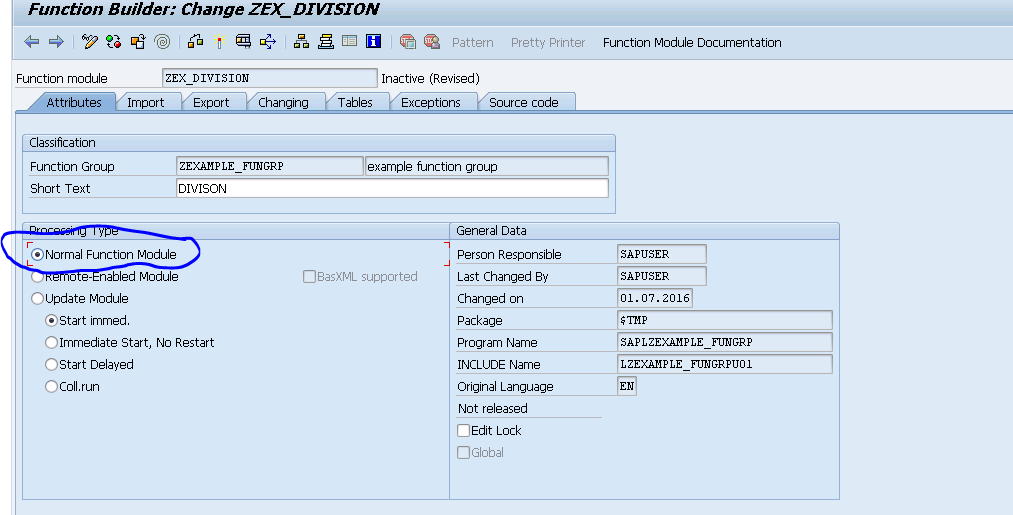The height and width of the screenshot is (515, 1013).
Task: Toggle Display/Change pencil icon
Action: tap(90, 42)
